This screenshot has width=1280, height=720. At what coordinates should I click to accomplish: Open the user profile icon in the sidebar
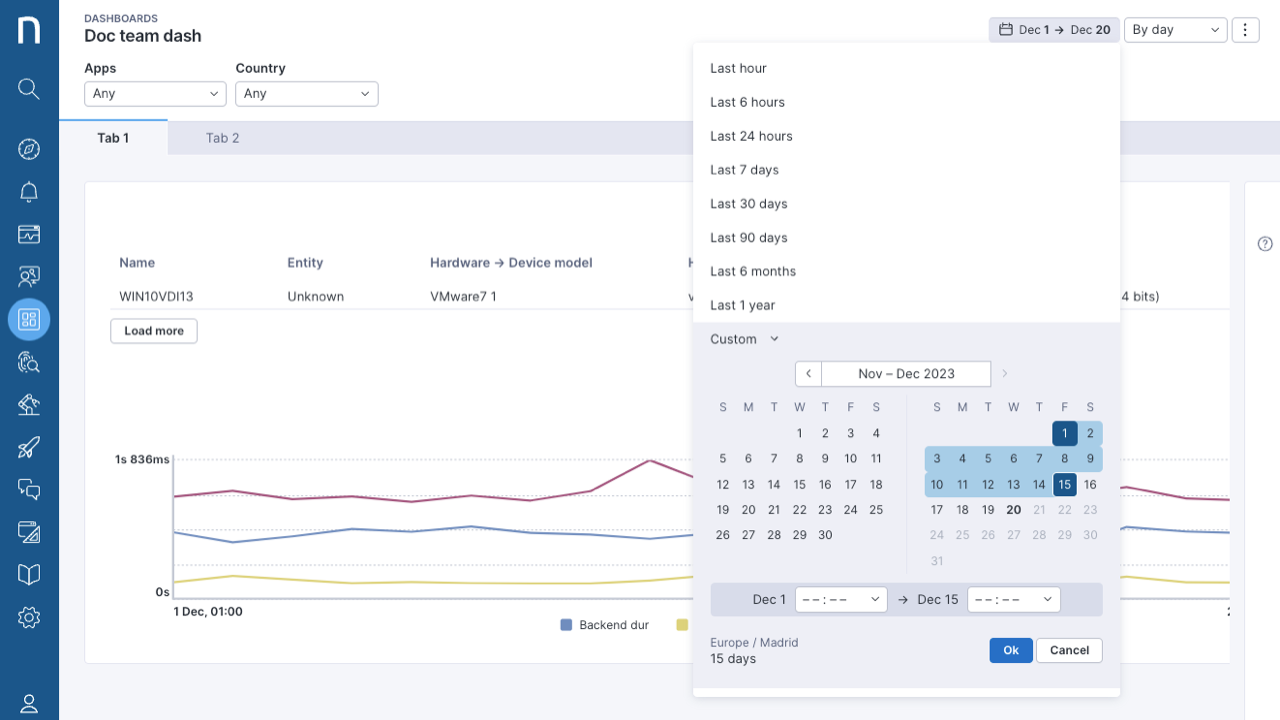29,704
